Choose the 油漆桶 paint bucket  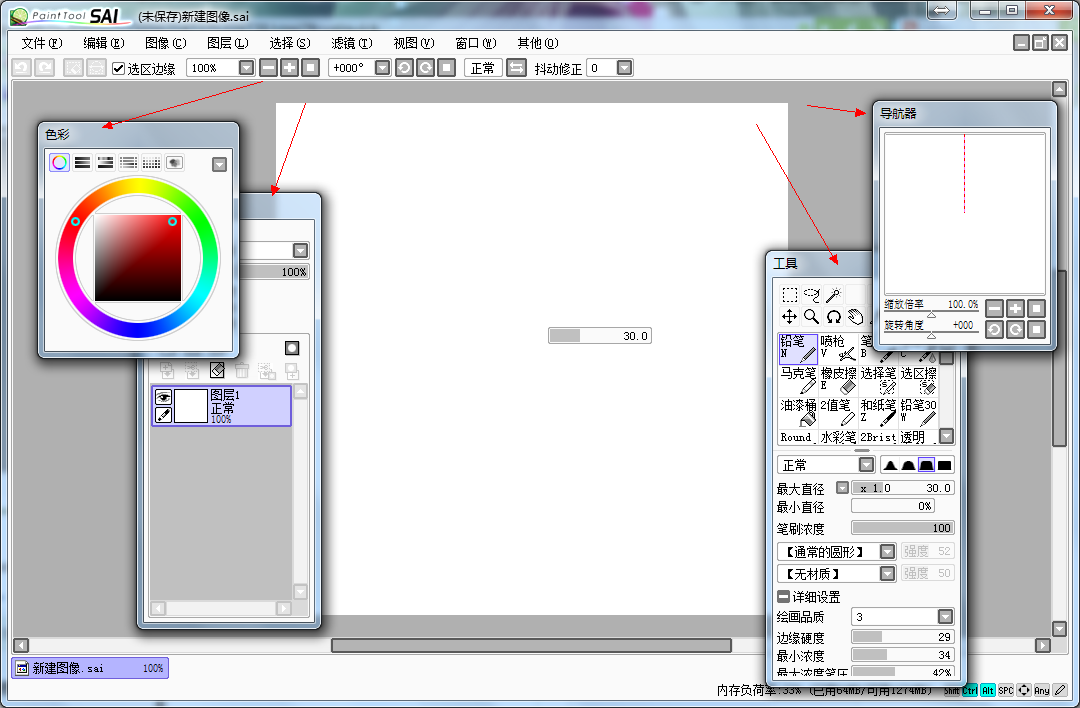coord(798,412)
